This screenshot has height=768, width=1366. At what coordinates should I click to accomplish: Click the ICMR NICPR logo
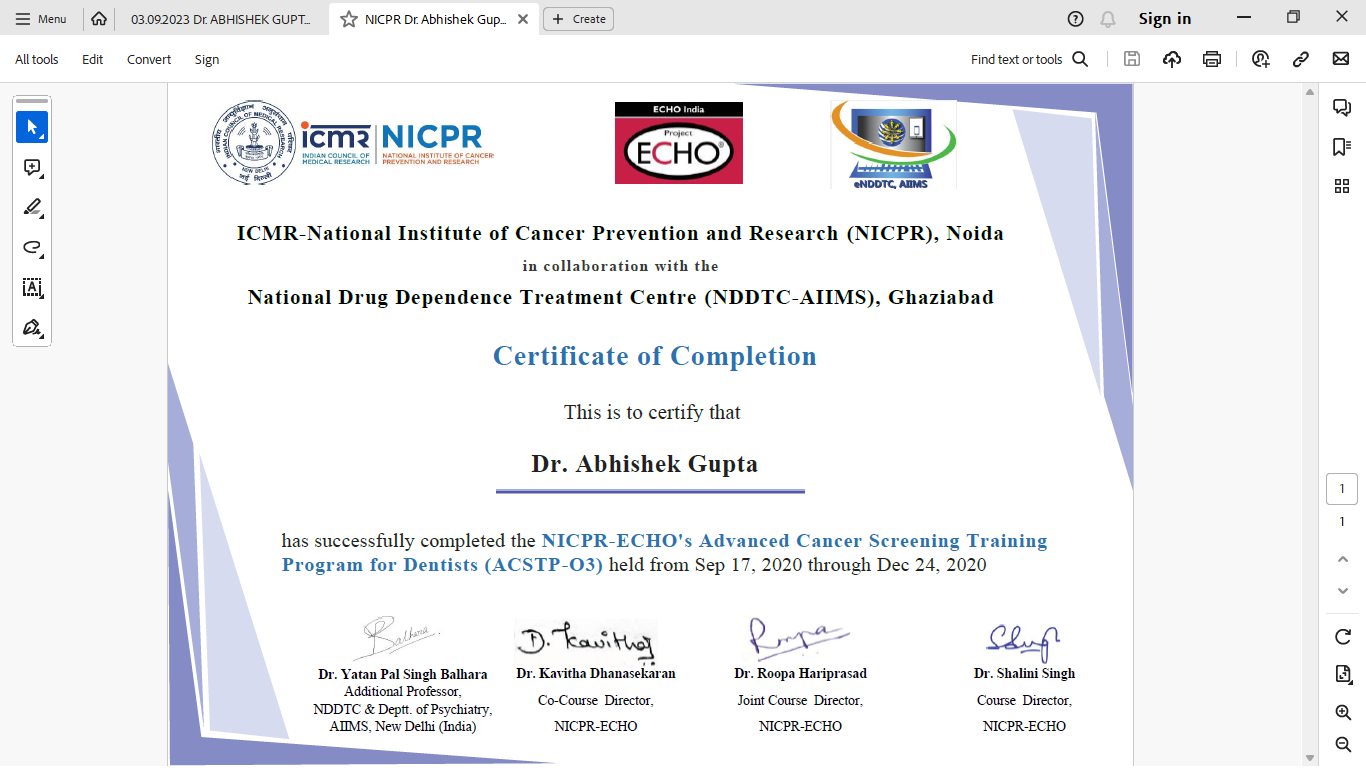tap(352, 143)
